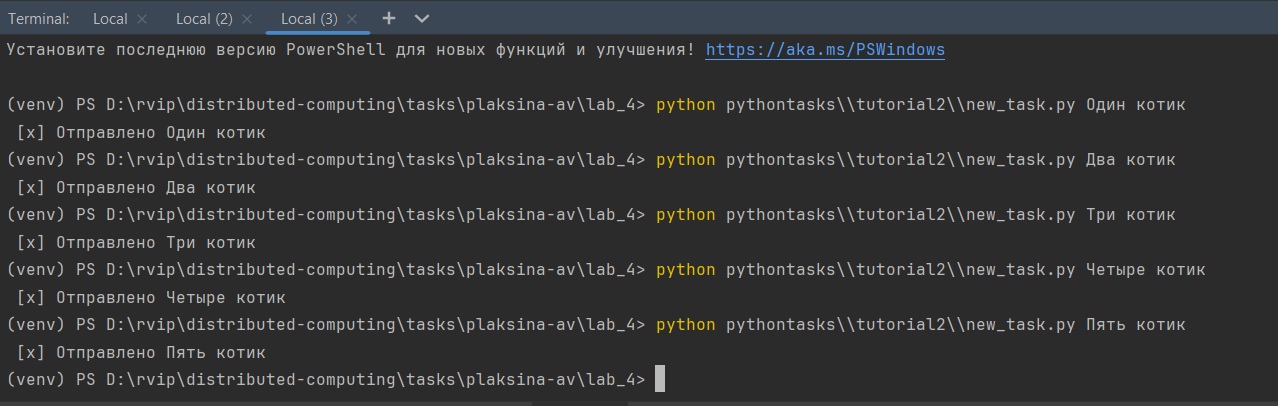
Task: Close the Local (2) terminal tab
Action: pos(246,19)
